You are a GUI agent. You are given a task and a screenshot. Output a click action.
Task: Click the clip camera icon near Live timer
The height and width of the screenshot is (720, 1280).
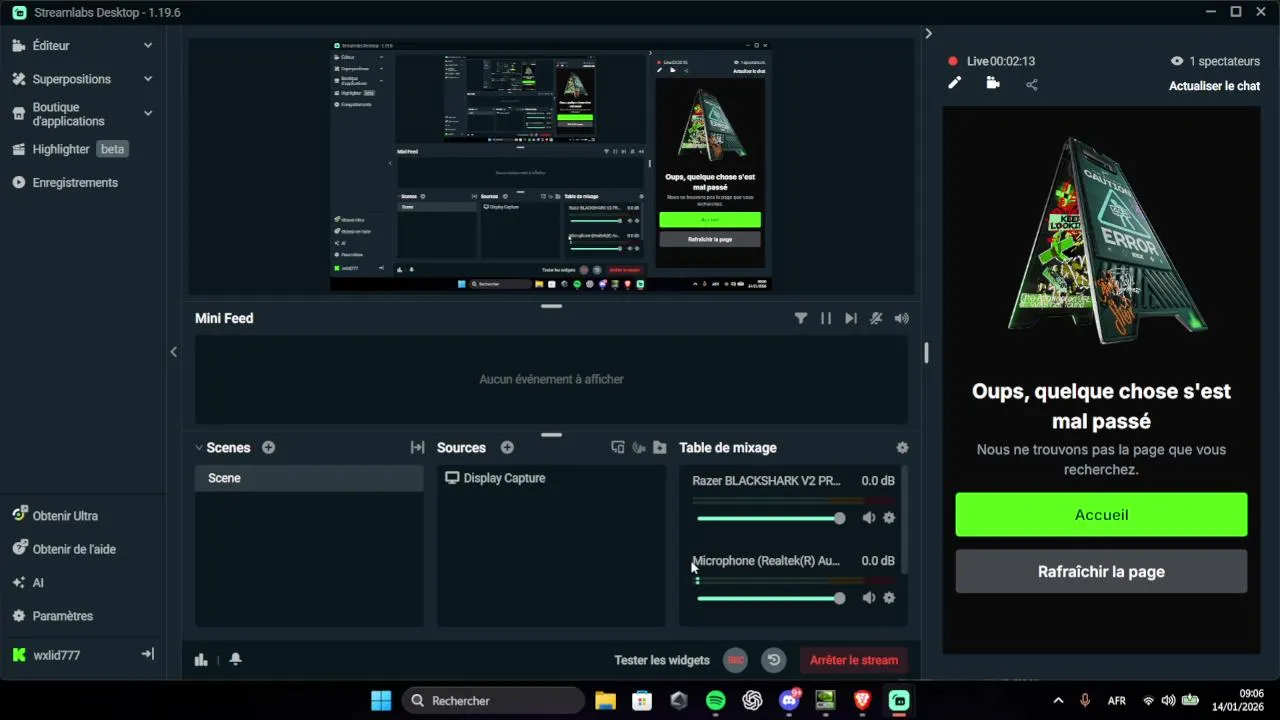coord(992,83)
